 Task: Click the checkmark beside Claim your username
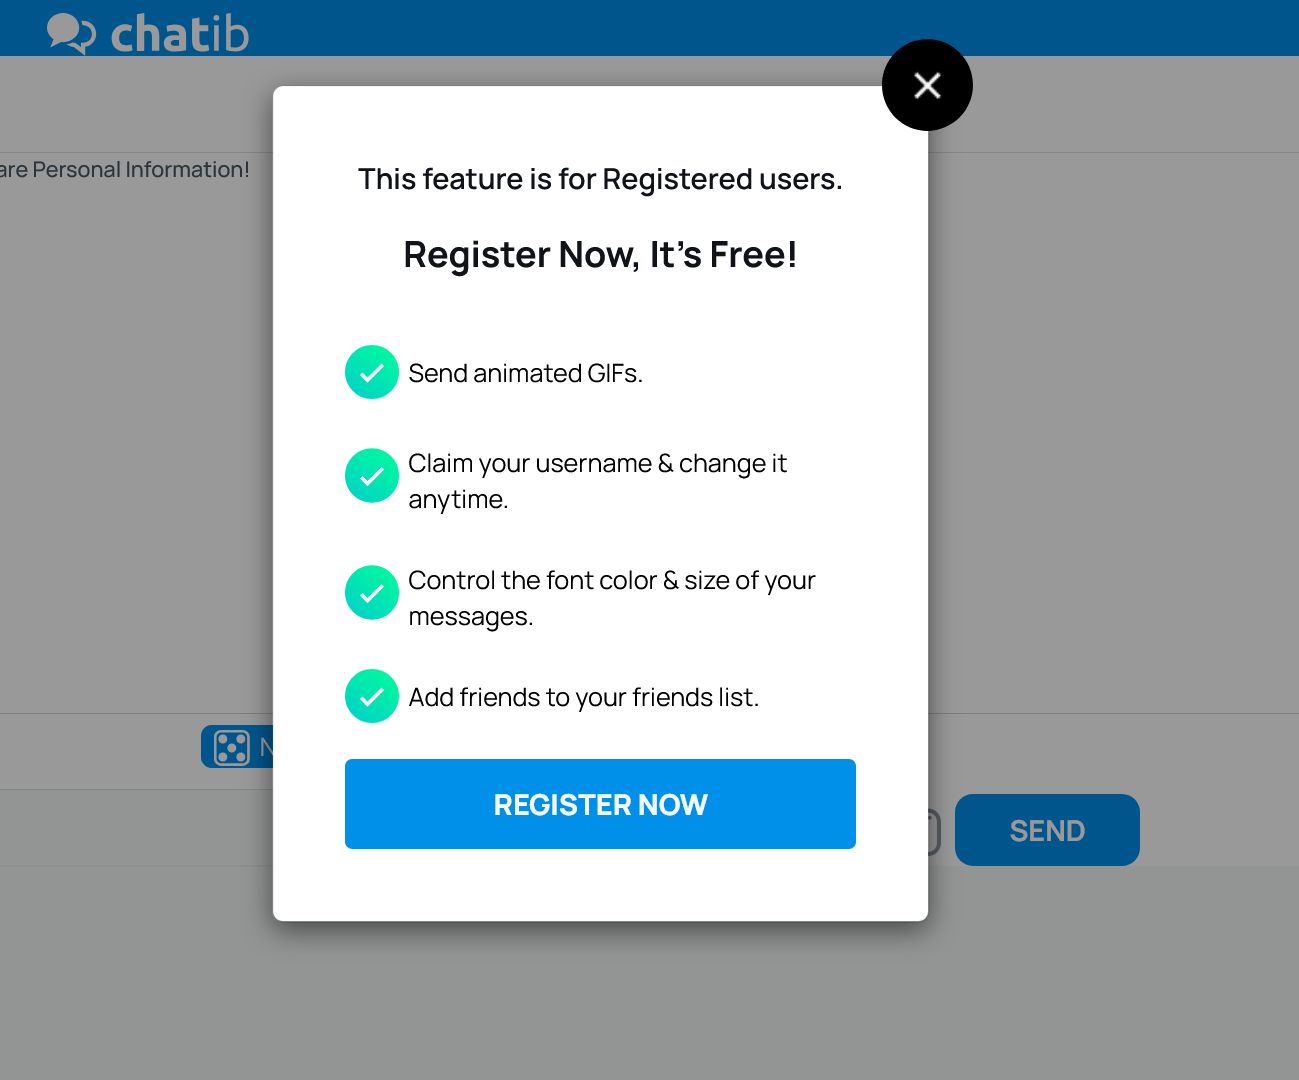click(x=372, y=475)
